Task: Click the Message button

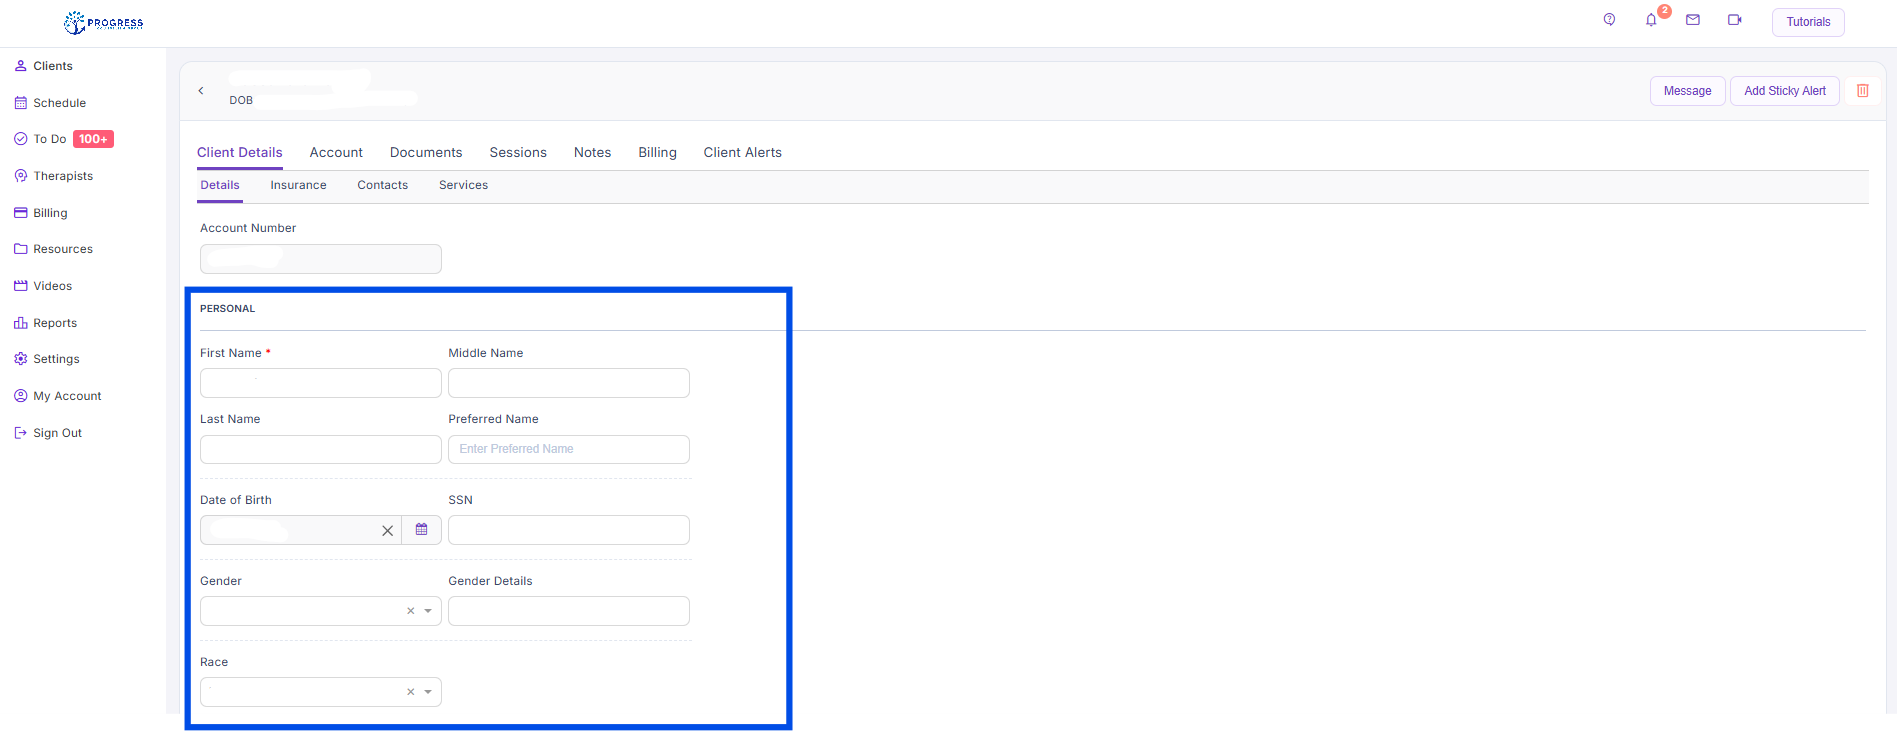Action: 1687,91
